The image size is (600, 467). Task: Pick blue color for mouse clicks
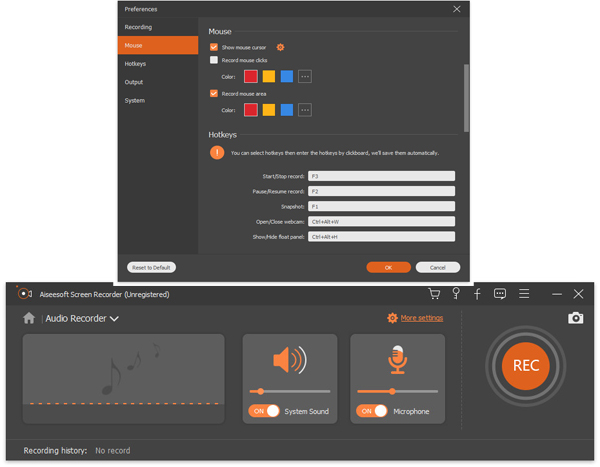click(287, 77)
